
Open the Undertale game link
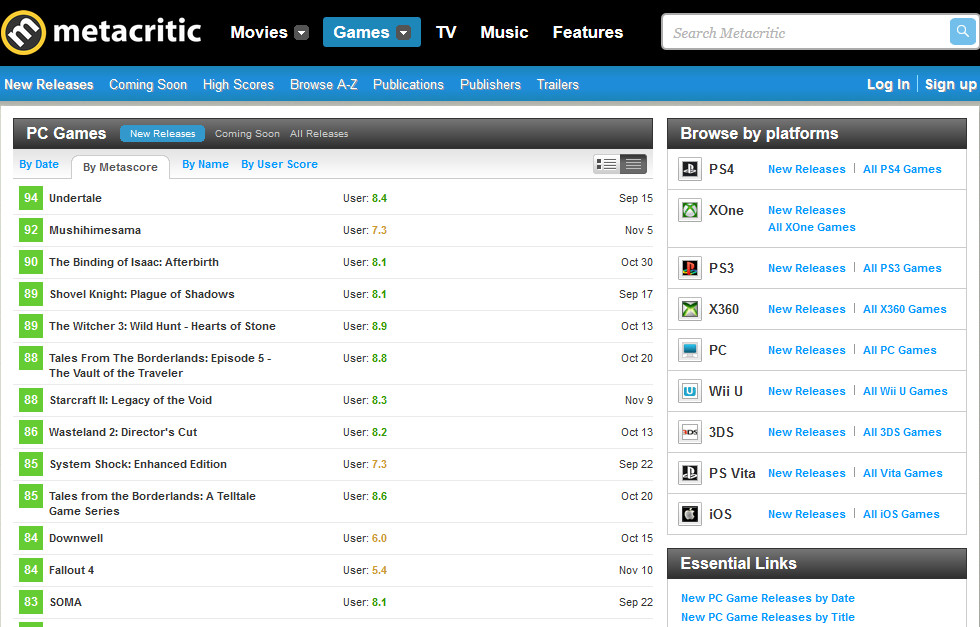point(75,198)
